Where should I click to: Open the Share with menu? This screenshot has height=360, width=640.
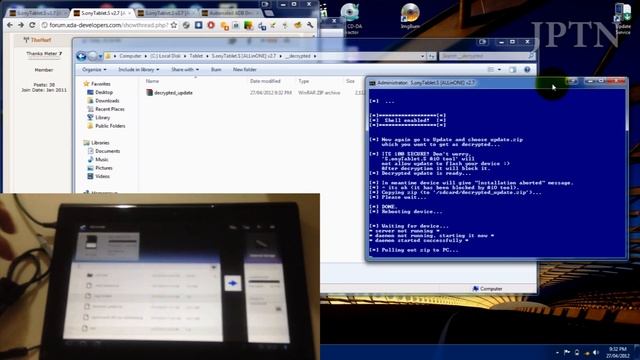pyautogui.click(x=185, y=70)
